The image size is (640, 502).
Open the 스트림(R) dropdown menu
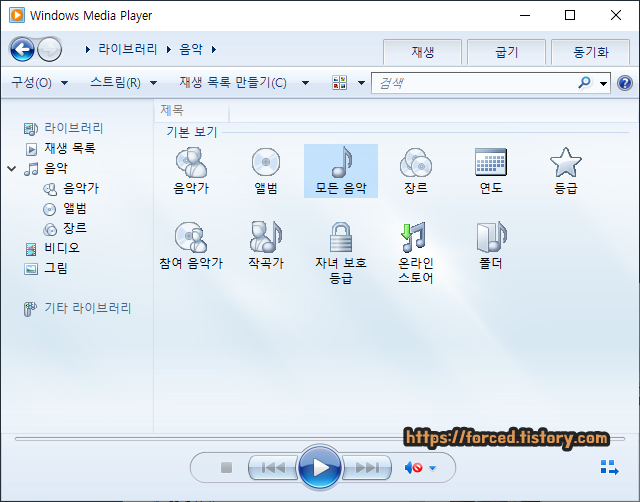click(123, 83)
